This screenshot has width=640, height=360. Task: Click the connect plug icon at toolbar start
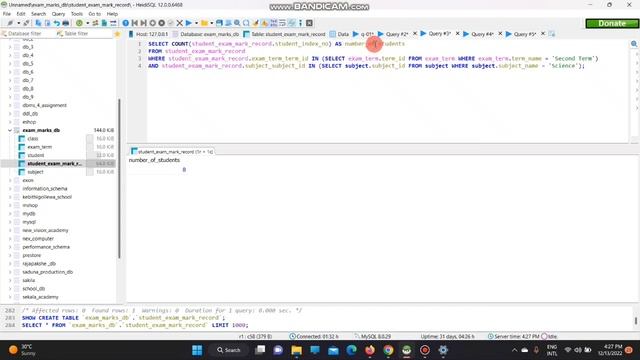click(x=10, y=23)
